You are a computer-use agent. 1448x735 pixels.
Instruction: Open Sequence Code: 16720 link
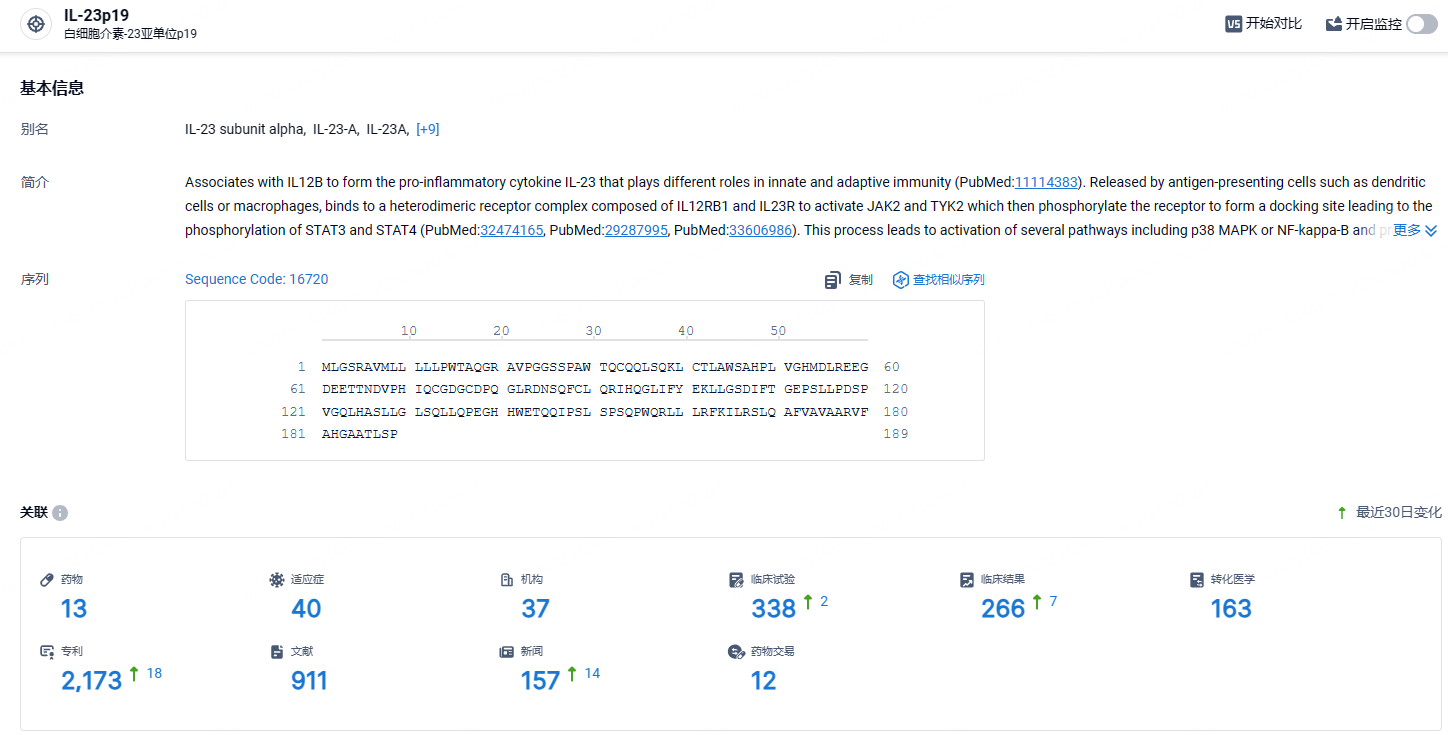257,279
